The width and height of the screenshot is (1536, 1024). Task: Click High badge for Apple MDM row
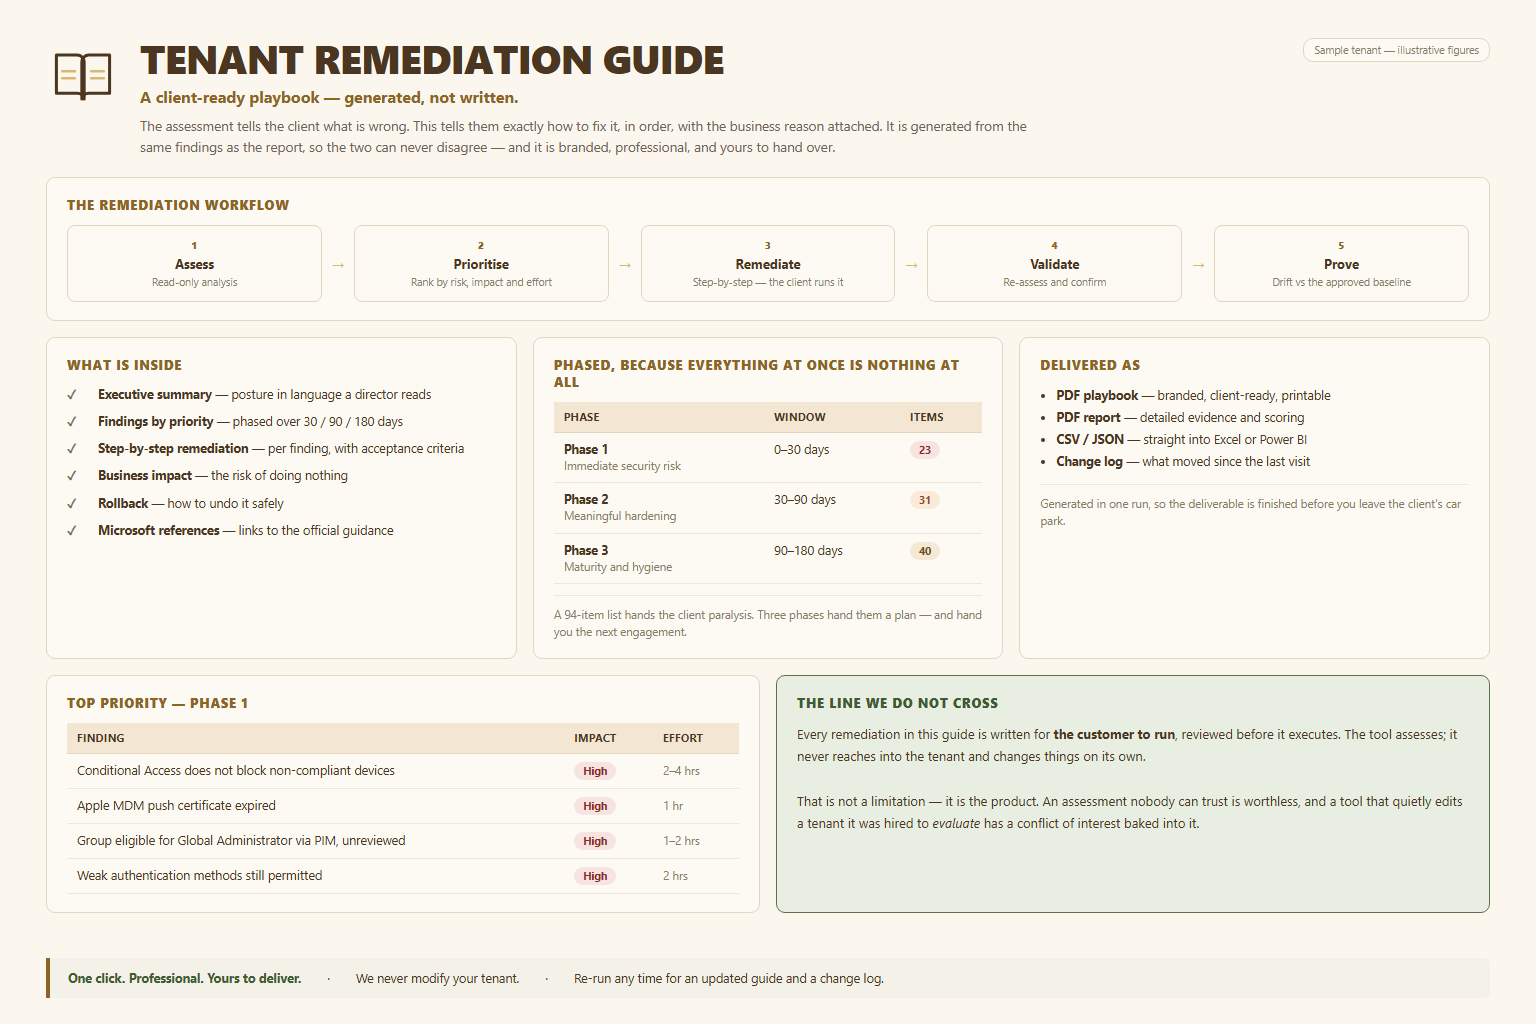[595, 806]
